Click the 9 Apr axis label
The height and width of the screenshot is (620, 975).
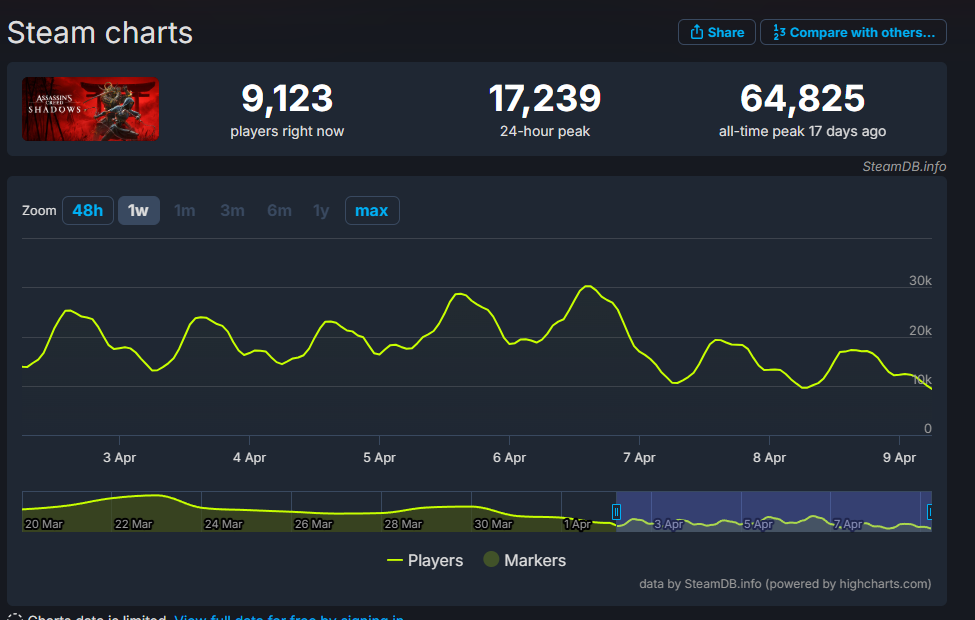click(899, 458)
